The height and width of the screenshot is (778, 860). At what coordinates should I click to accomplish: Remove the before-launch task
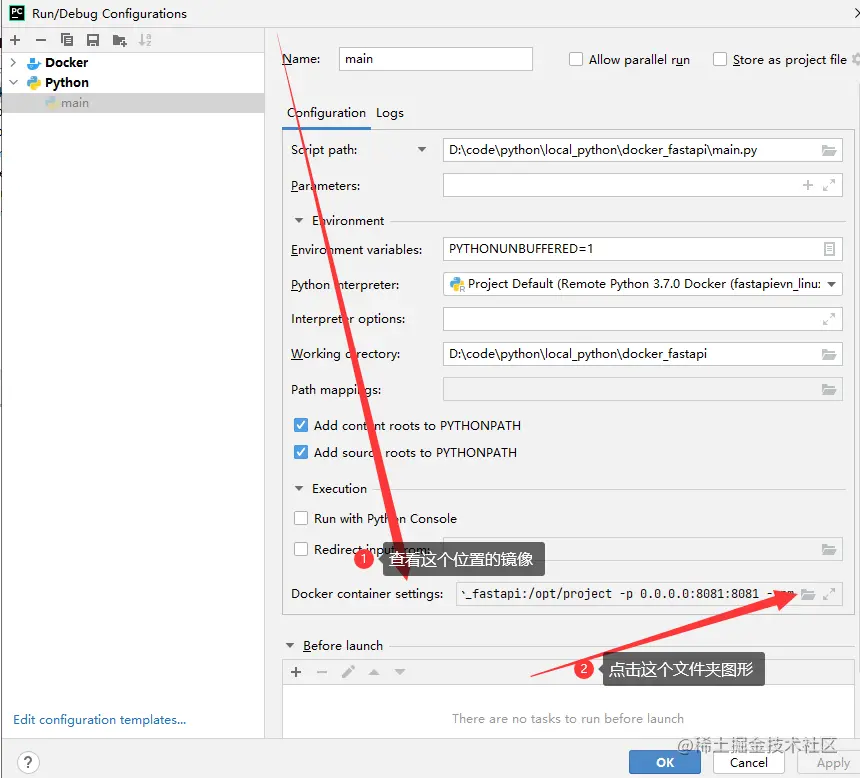(x=322, y=672)
